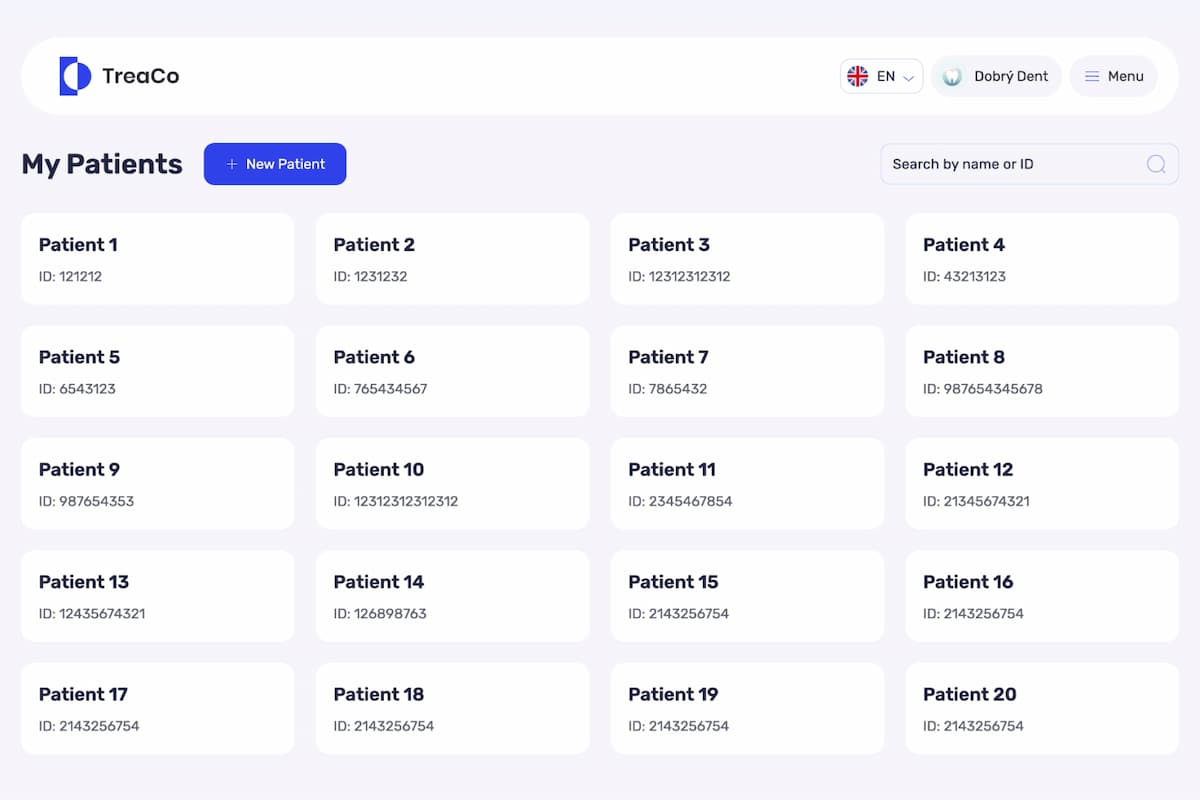This screenshot has width=1200, height=800.
Task: Expand the EN language dropdown chevron
Action: pyautogui.click(x=909, y=77)
